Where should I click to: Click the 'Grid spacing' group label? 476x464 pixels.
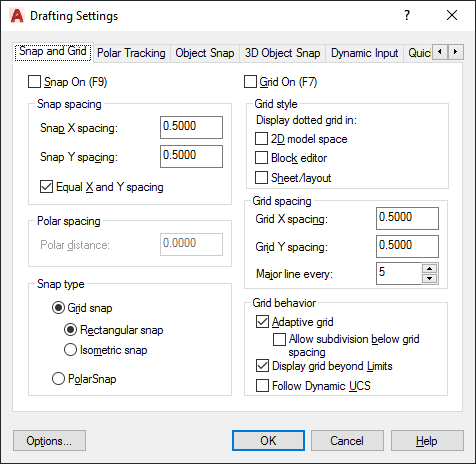click(x=282, y=201)
